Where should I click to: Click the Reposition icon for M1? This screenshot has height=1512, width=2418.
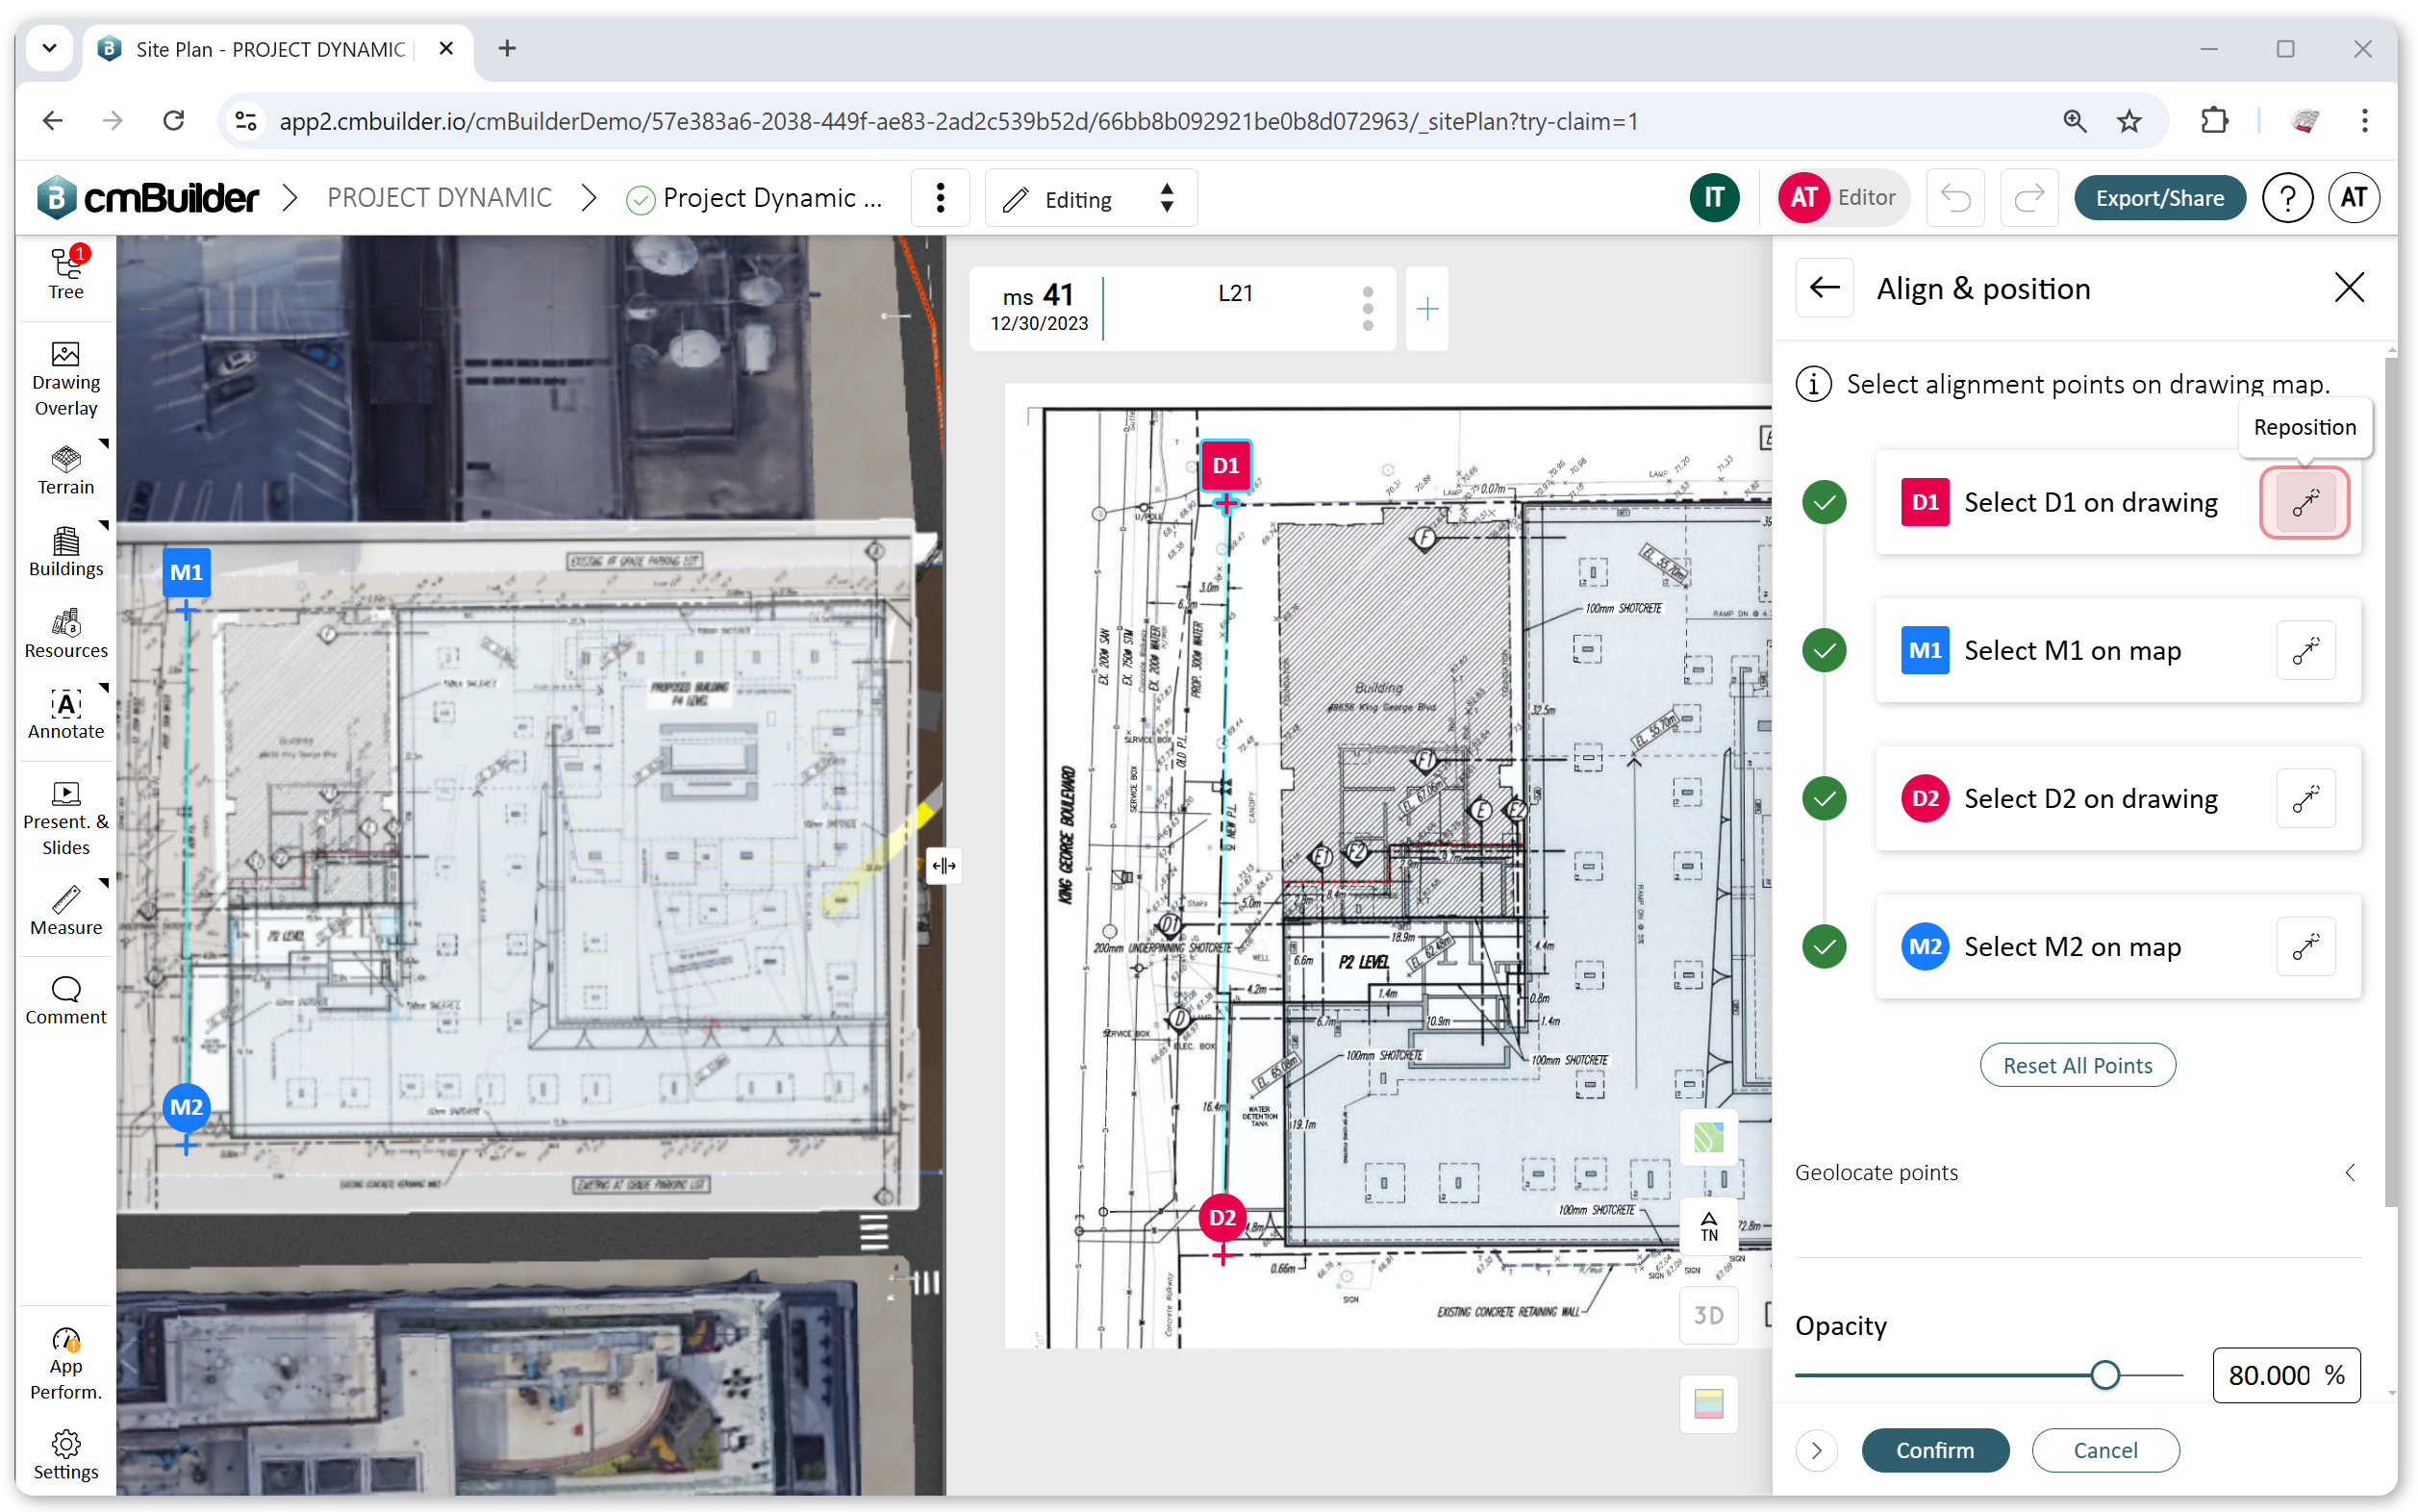(2305, 651)
